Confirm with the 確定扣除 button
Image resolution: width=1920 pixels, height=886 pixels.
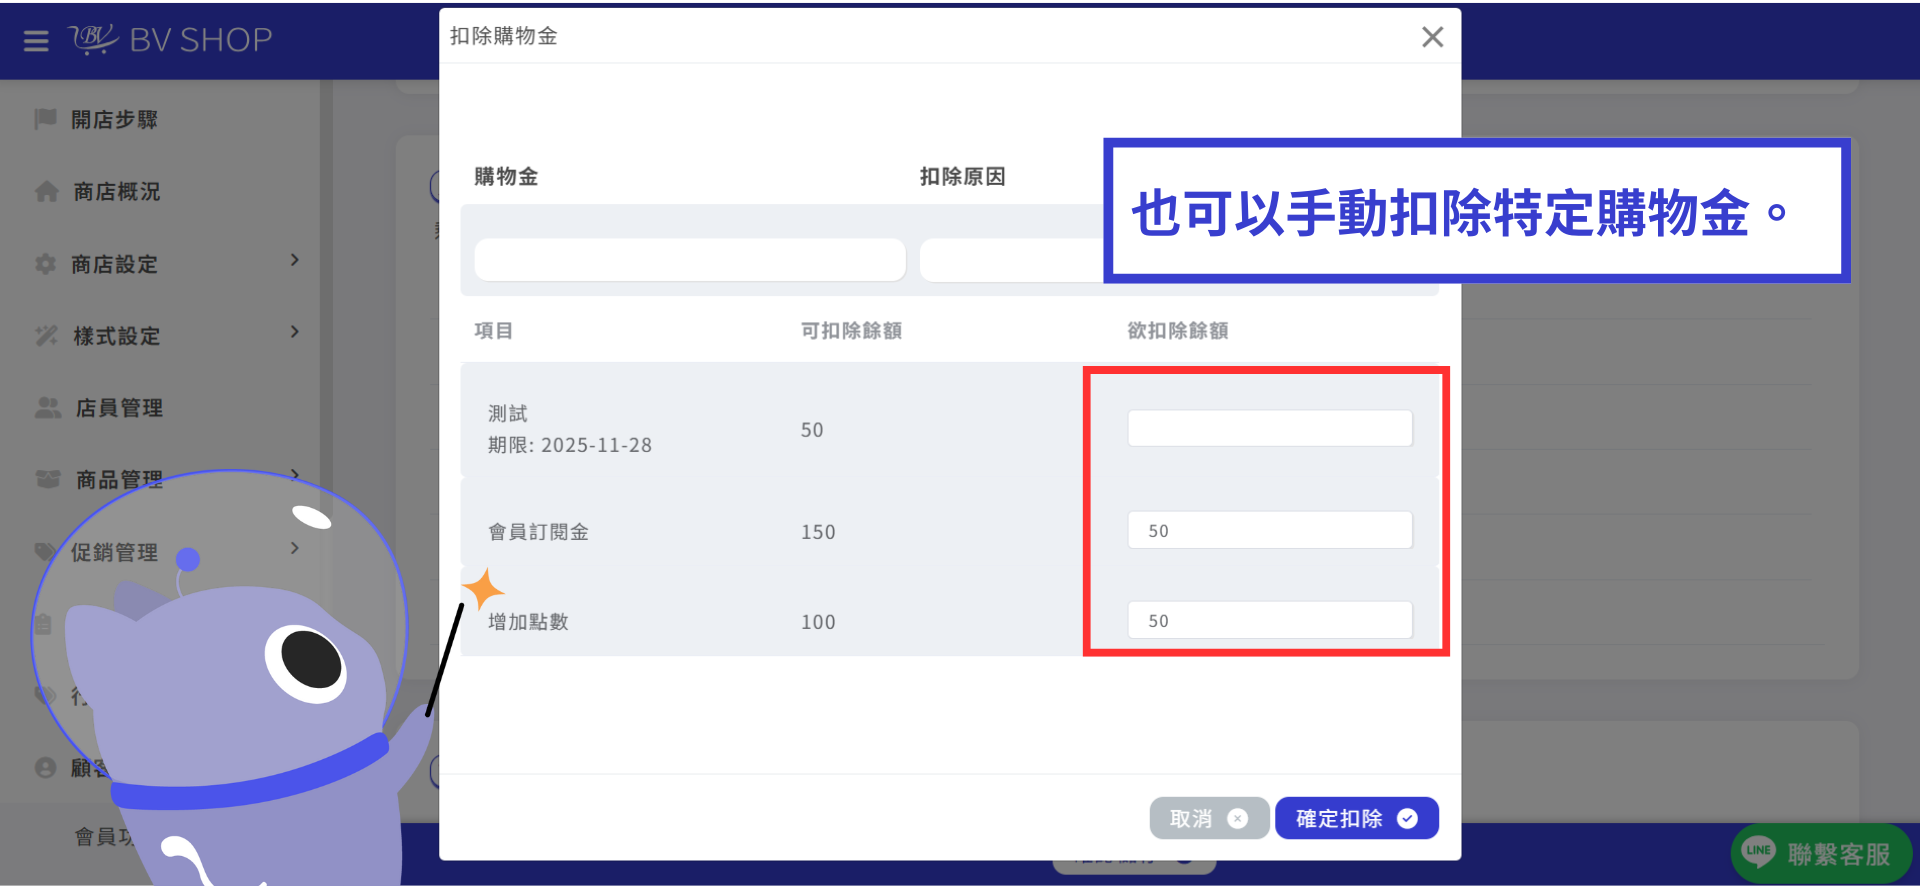tap(1357, 818)
